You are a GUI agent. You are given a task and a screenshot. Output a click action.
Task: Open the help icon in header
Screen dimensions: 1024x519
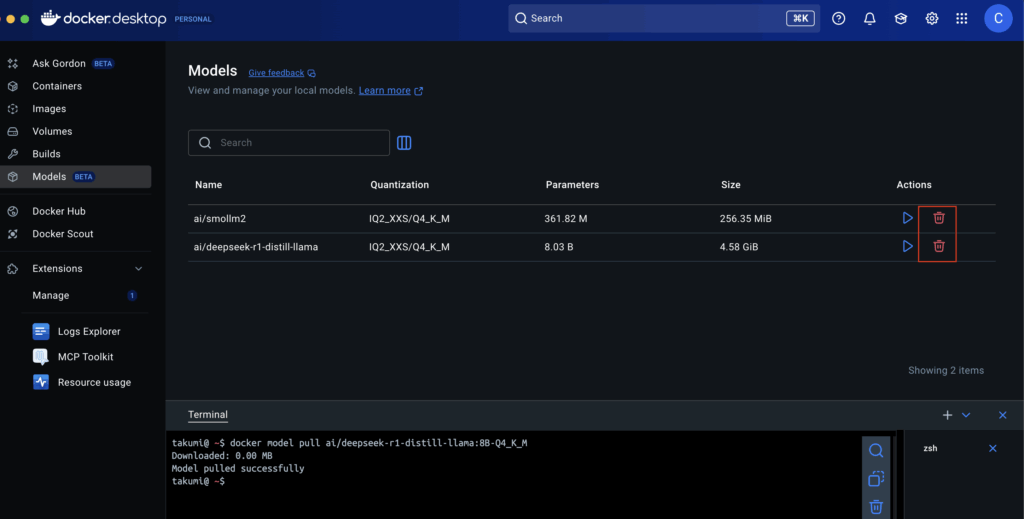click(839, 18)
